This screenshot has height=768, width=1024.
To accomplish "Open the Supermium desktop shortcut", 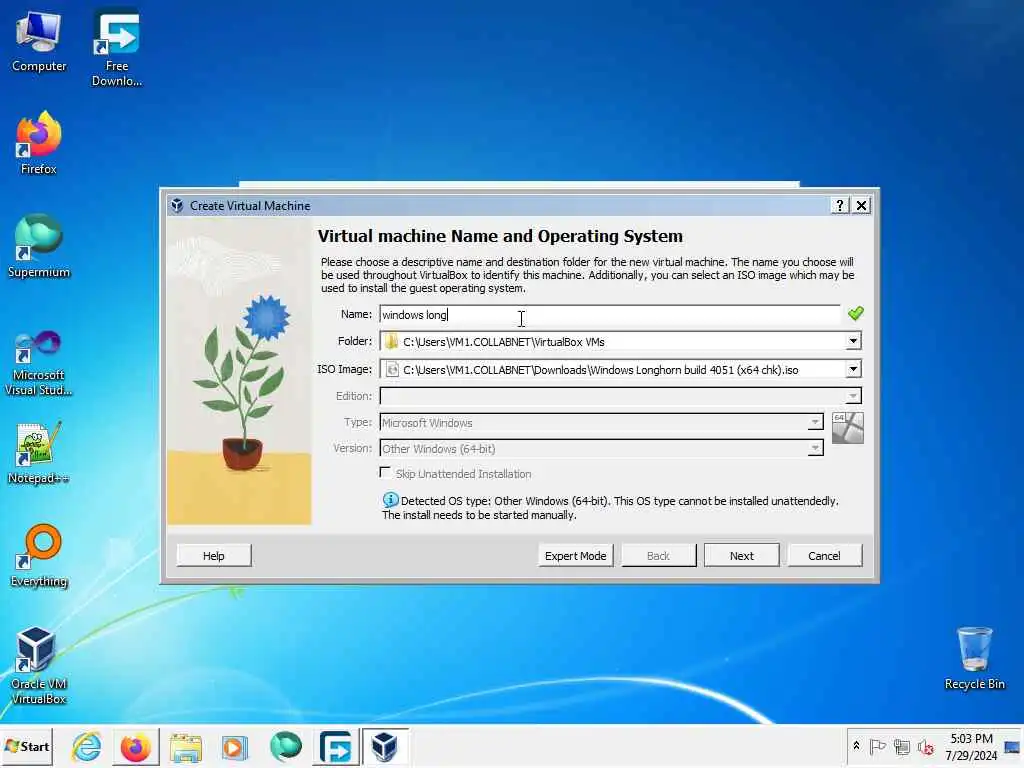I will tap(39, 246).
